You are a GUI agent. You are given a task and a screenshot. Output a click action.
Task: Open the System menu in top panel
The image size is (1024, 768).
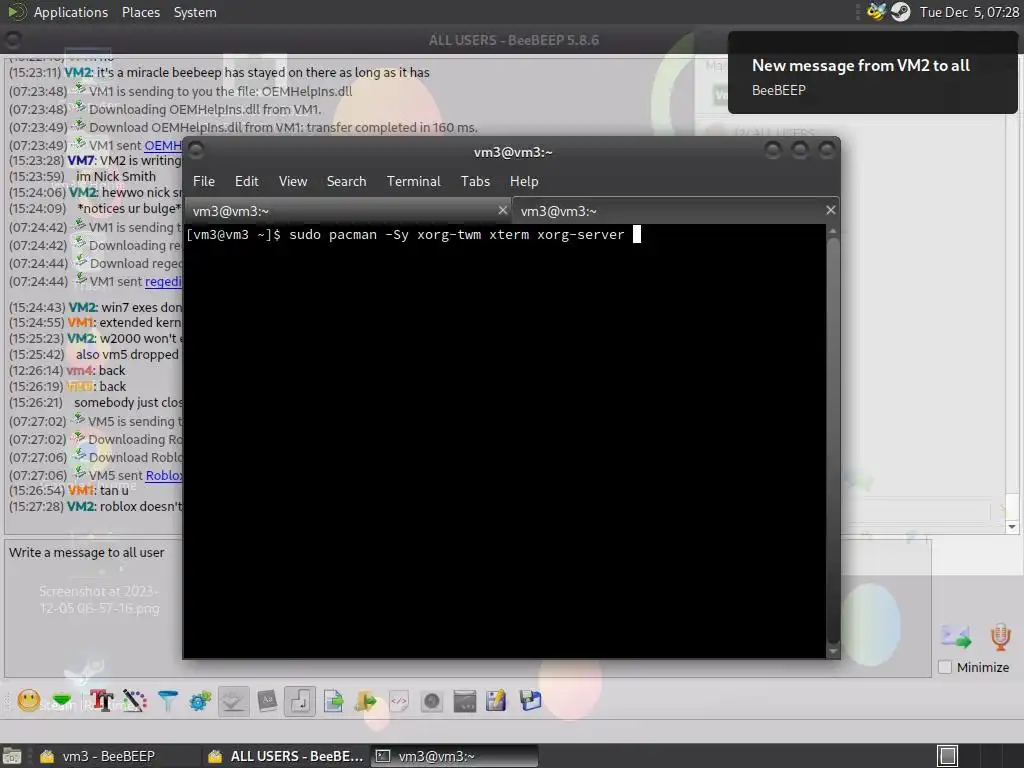point(195,12)
